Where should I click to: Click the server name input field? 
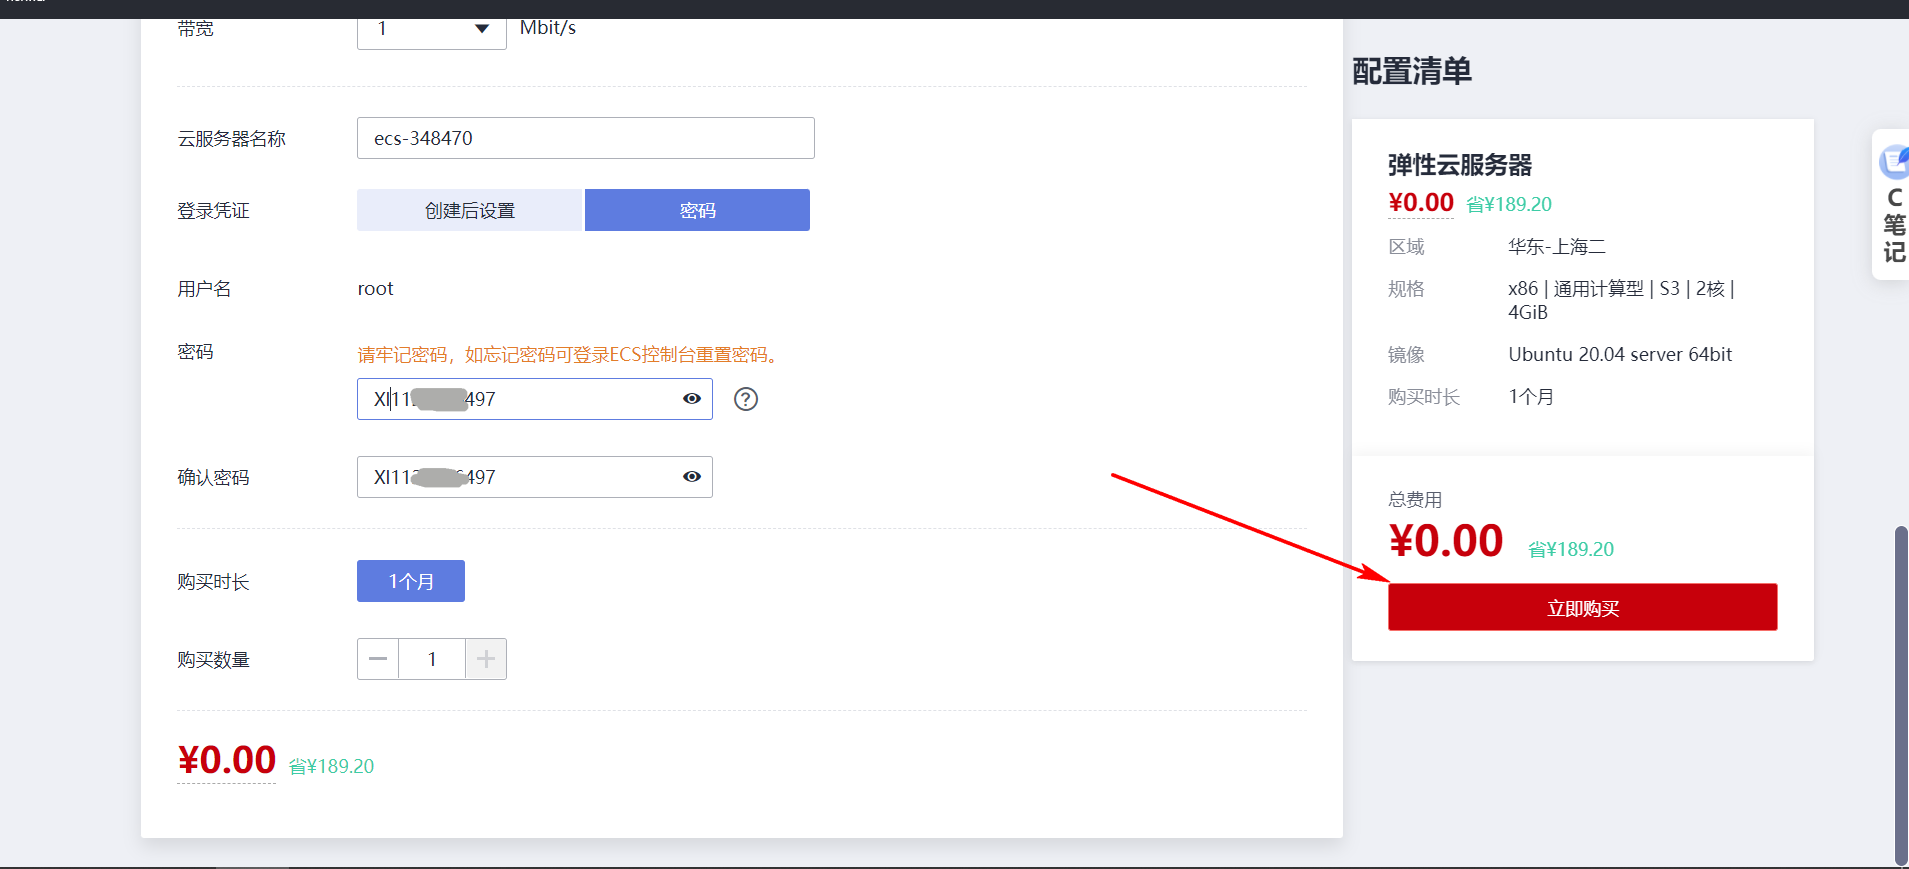pos(586,138)
